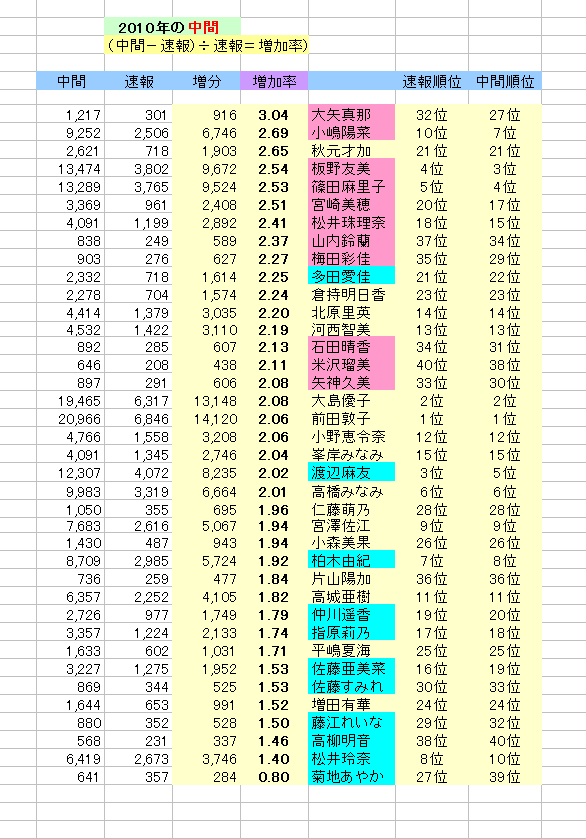The image size is (586, 839).
Task: Click the value 20,966 in 中間 column
Action: point(71,419)
